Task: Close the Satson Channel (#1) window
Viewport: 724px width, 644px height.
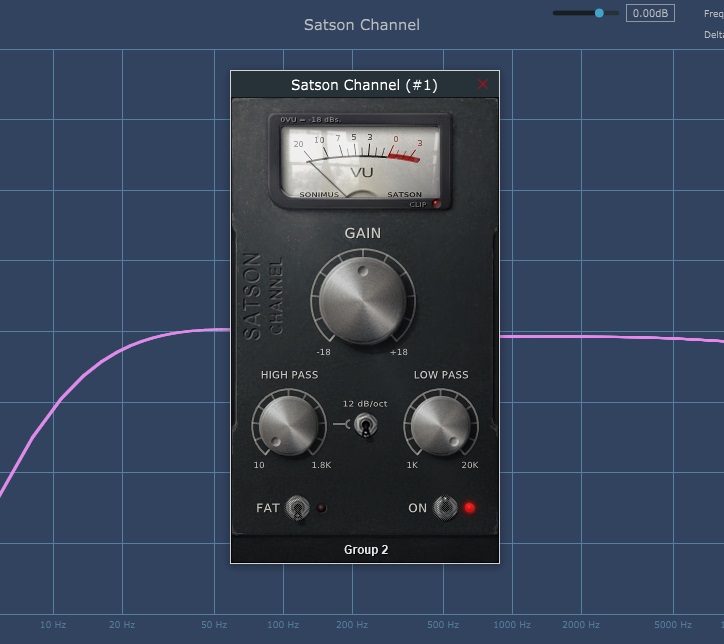Action: click(x=483, y=84)
